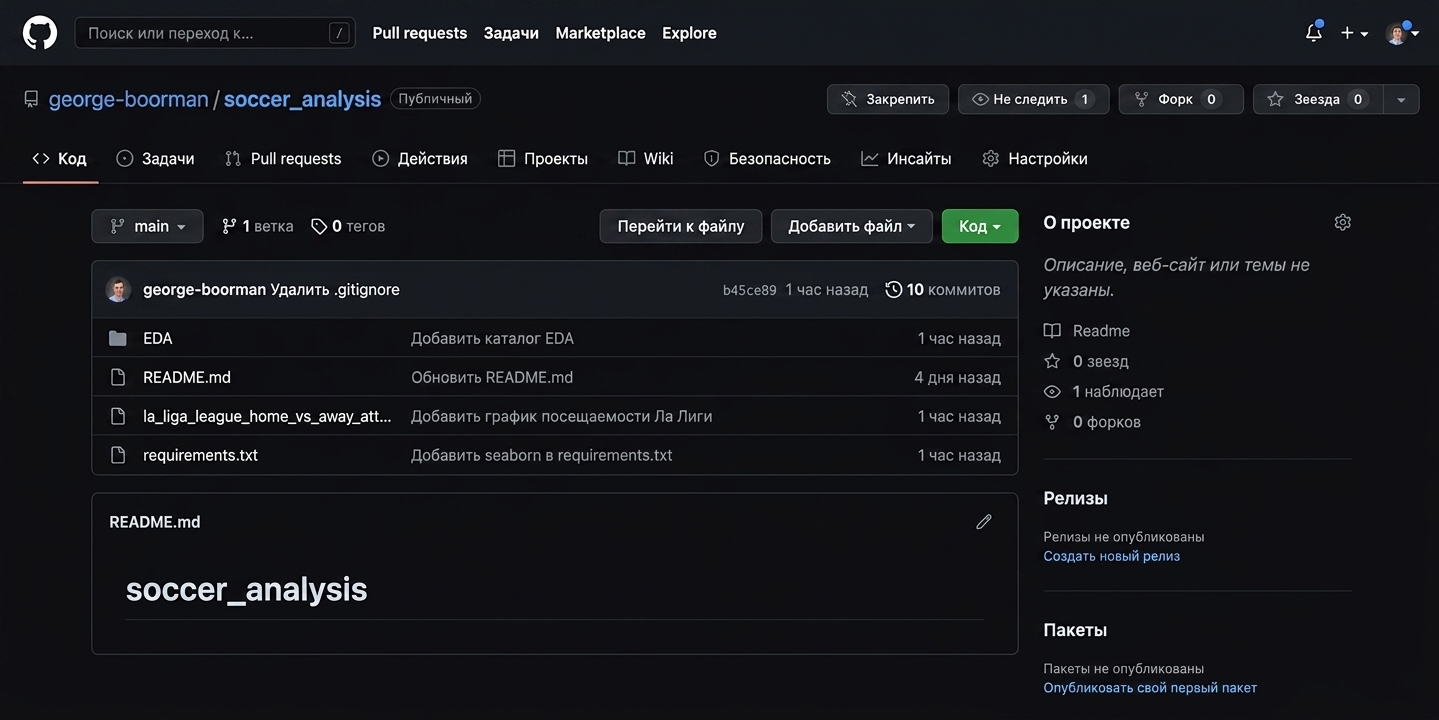This screenshot has width=1439, height=720.
Task: Click the file icon next to README.md
Action: click(118, 377)
